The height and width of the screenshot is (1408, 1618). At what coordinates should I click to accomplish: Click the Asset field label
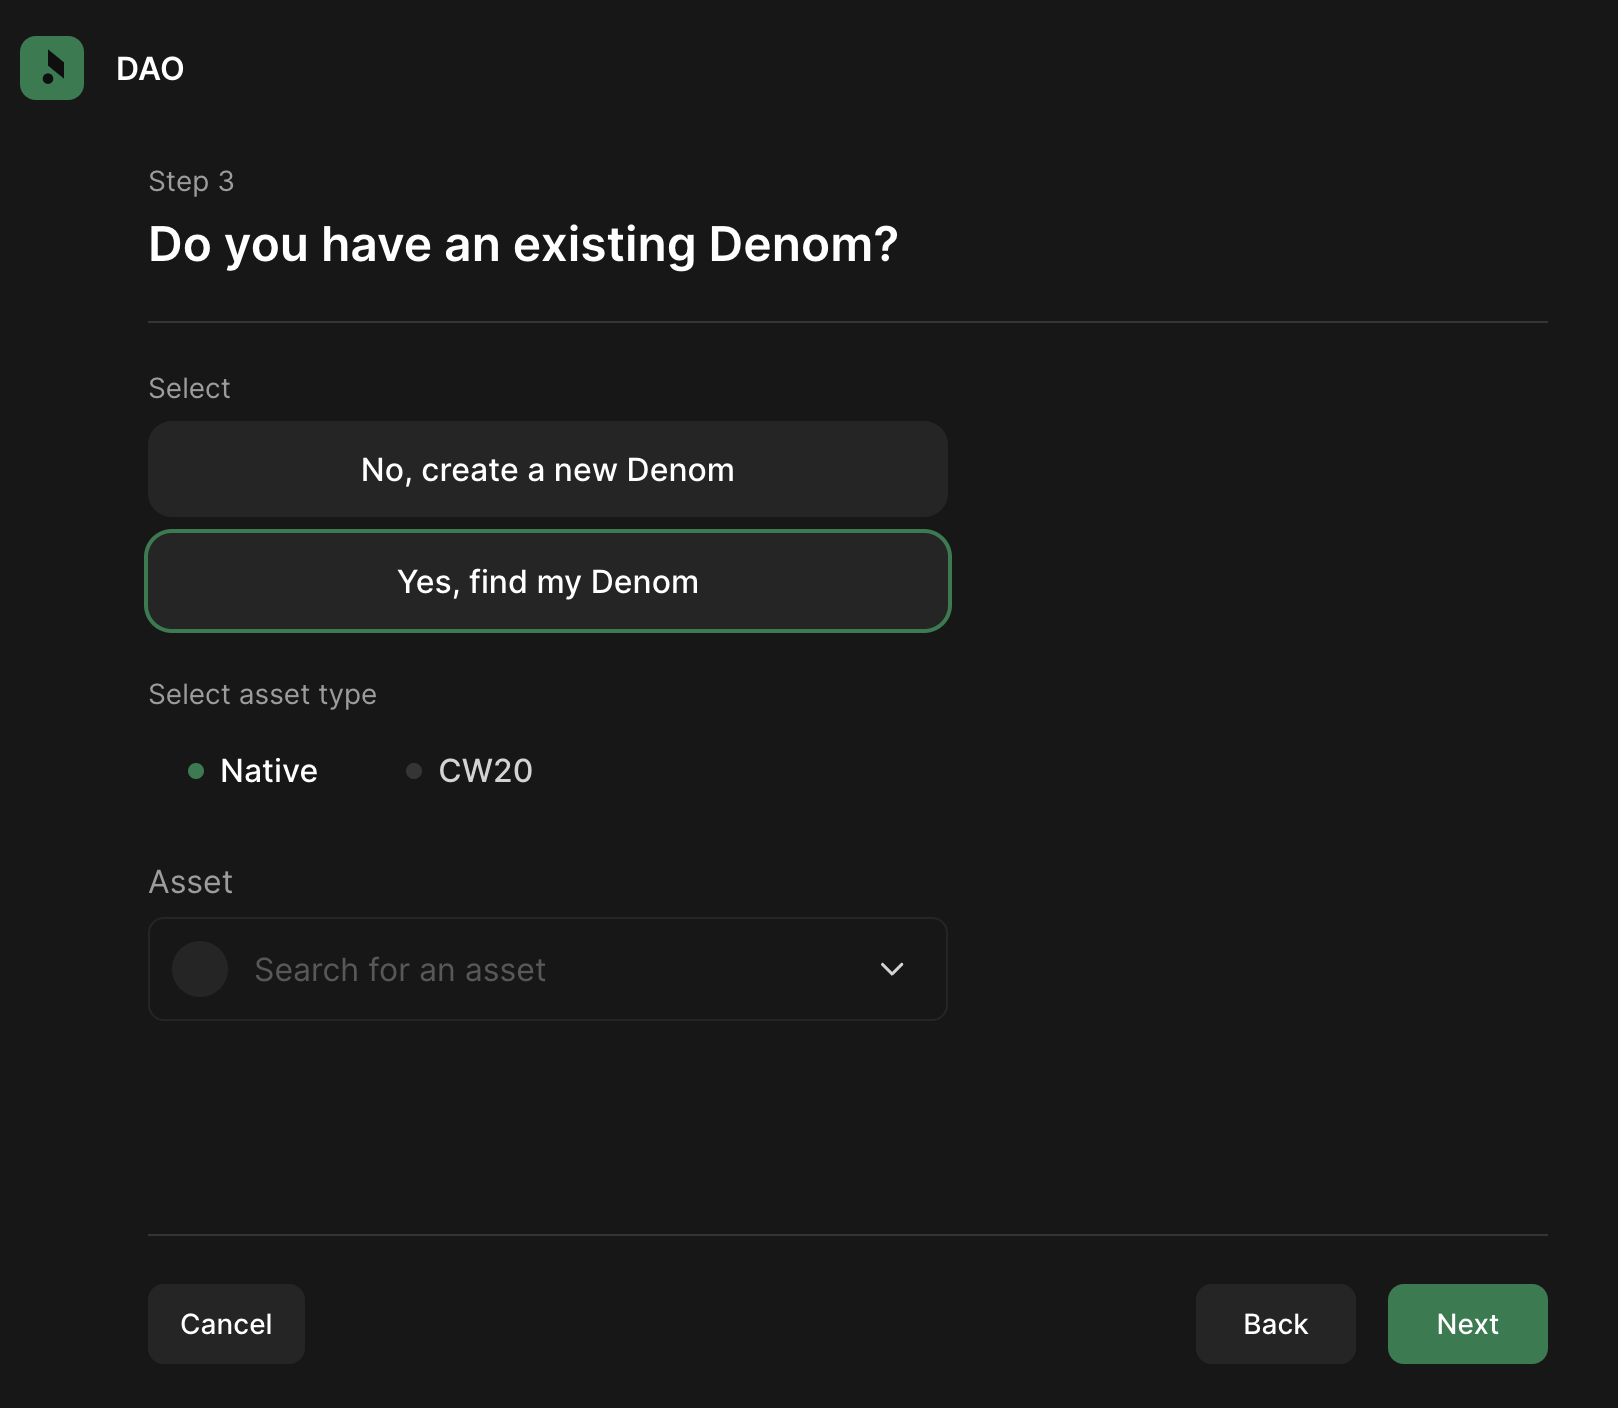(x=191, y=882)
